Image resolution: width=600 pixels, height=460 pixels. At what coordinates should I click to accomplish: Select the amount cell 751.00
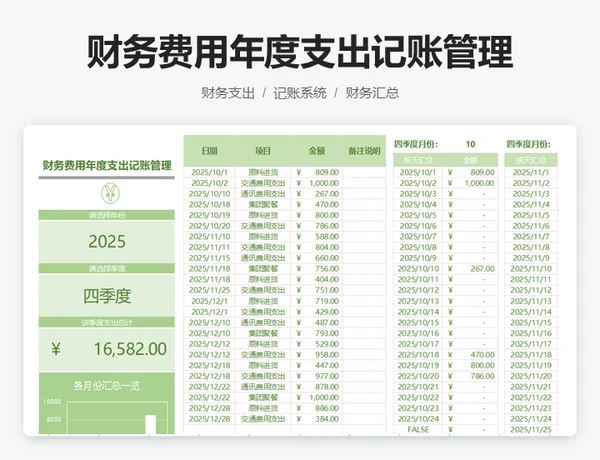317,290
